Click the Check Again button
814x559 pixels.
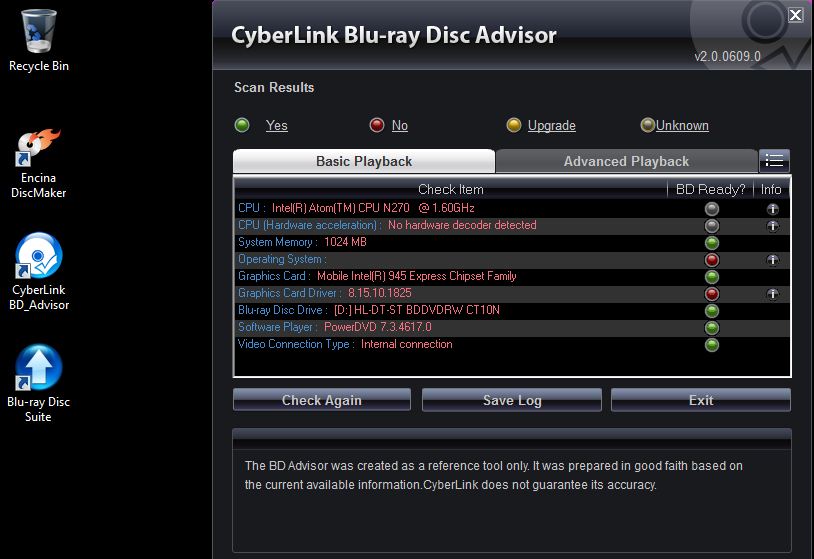coord(322,400)
